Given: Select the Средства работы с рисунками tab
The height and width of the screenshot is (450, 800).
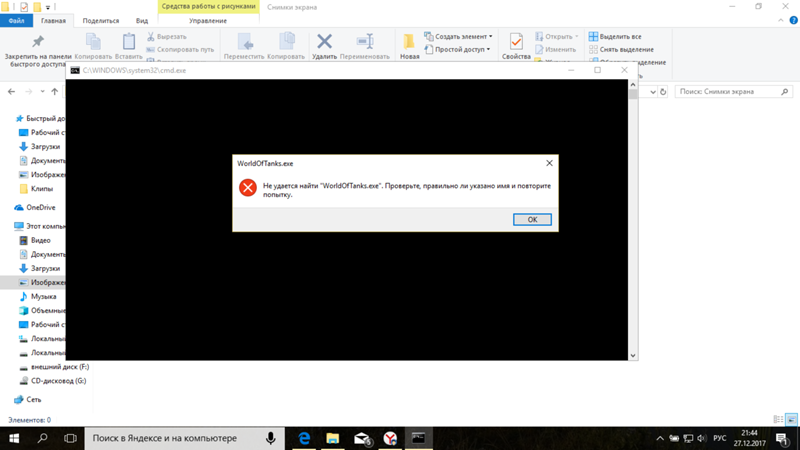Looking at the screenshot, I should (208, 7).
